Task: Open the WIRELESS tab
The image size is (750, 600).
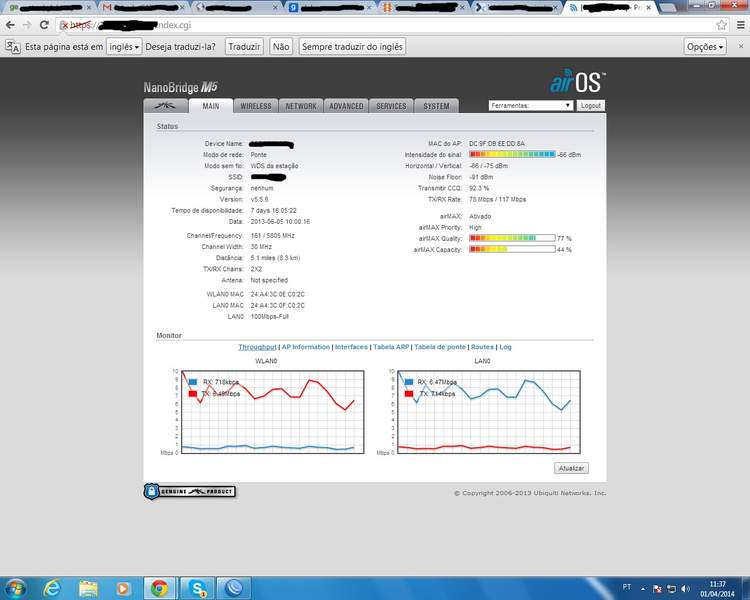Action: [256, 106]
